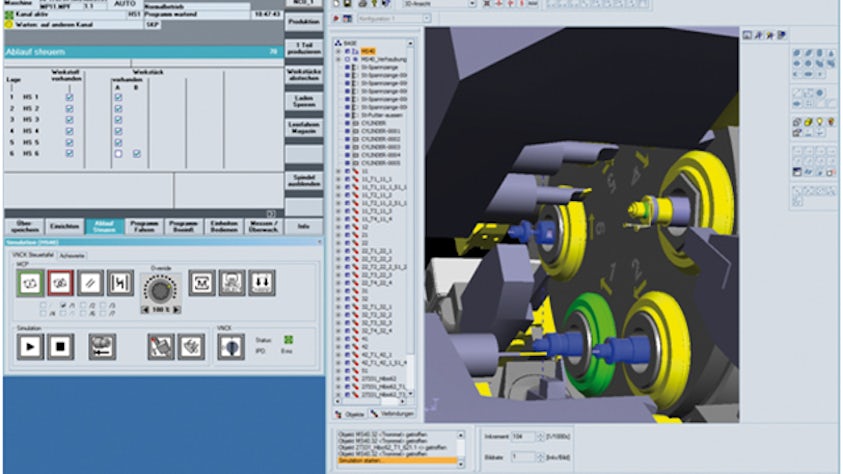Open the Programm Beeinfl. softkey tab
Viewport: 843px width, 474px height.
[x=184, y=226]
